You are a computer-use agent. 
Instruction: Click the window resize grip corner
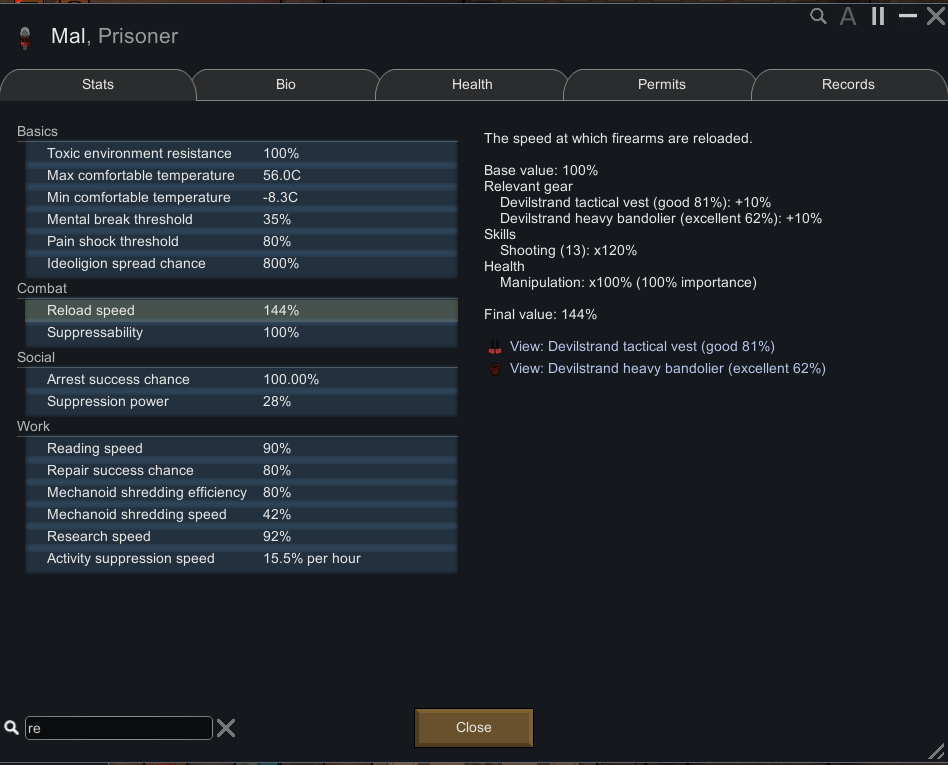click(936, 752)
